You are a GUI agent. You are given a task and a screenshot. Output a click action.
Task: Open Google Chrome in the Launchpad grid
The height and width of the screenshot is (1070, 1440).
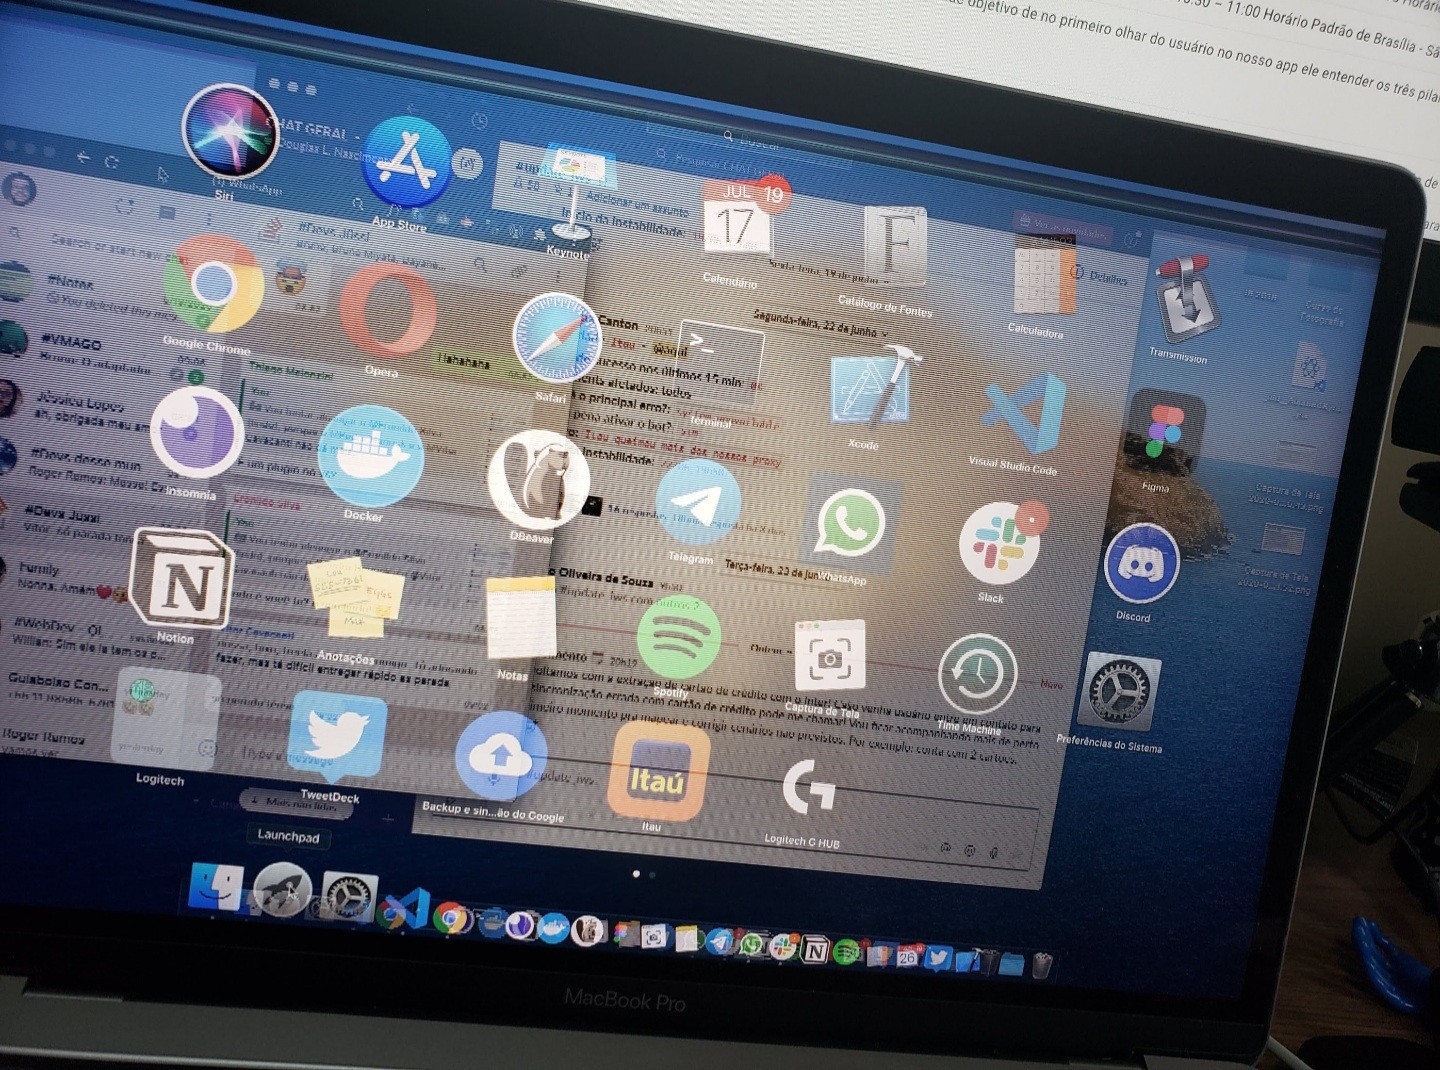click(213, 284)
